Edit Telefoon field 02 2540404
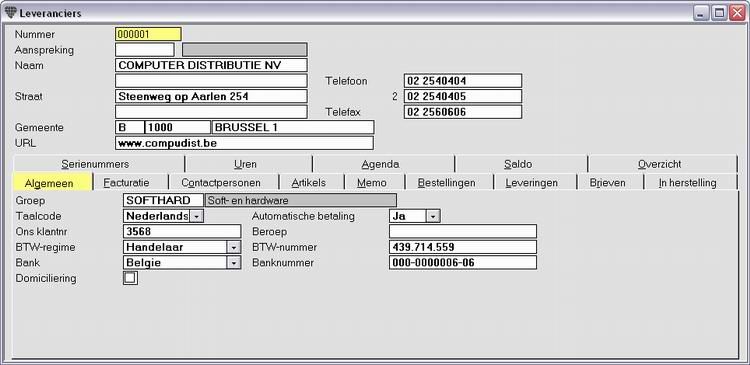Image resolution: width=750 pixels, height=365 pixels. pyautogui.click(x=463, y=80)
